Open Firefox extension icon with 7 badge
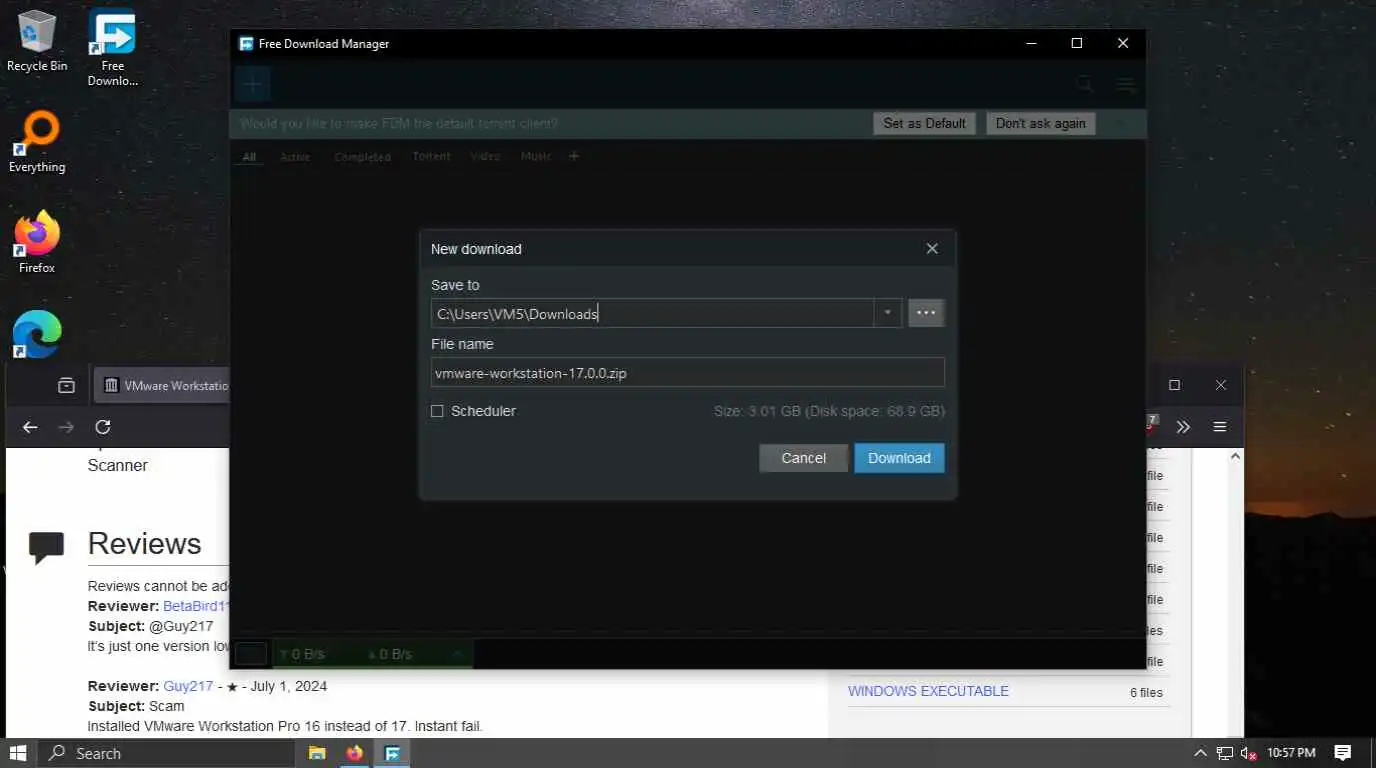This screenshot has width=1376, height=768. [1150, 425]
